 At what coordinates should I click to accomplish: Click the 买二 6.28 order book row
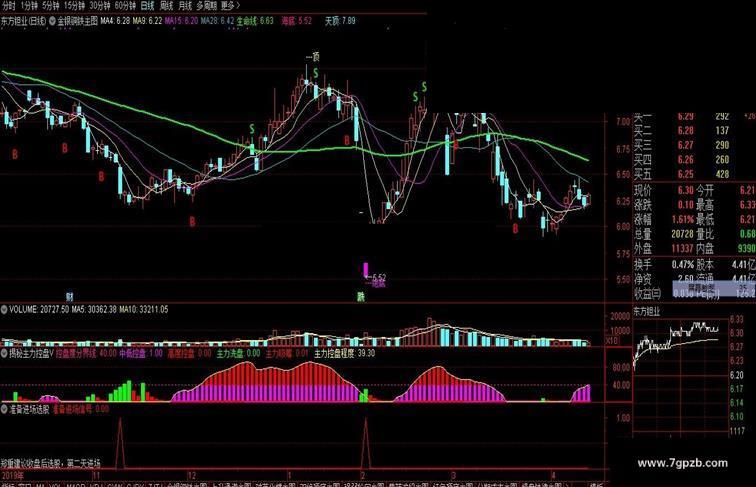point(694,131)
